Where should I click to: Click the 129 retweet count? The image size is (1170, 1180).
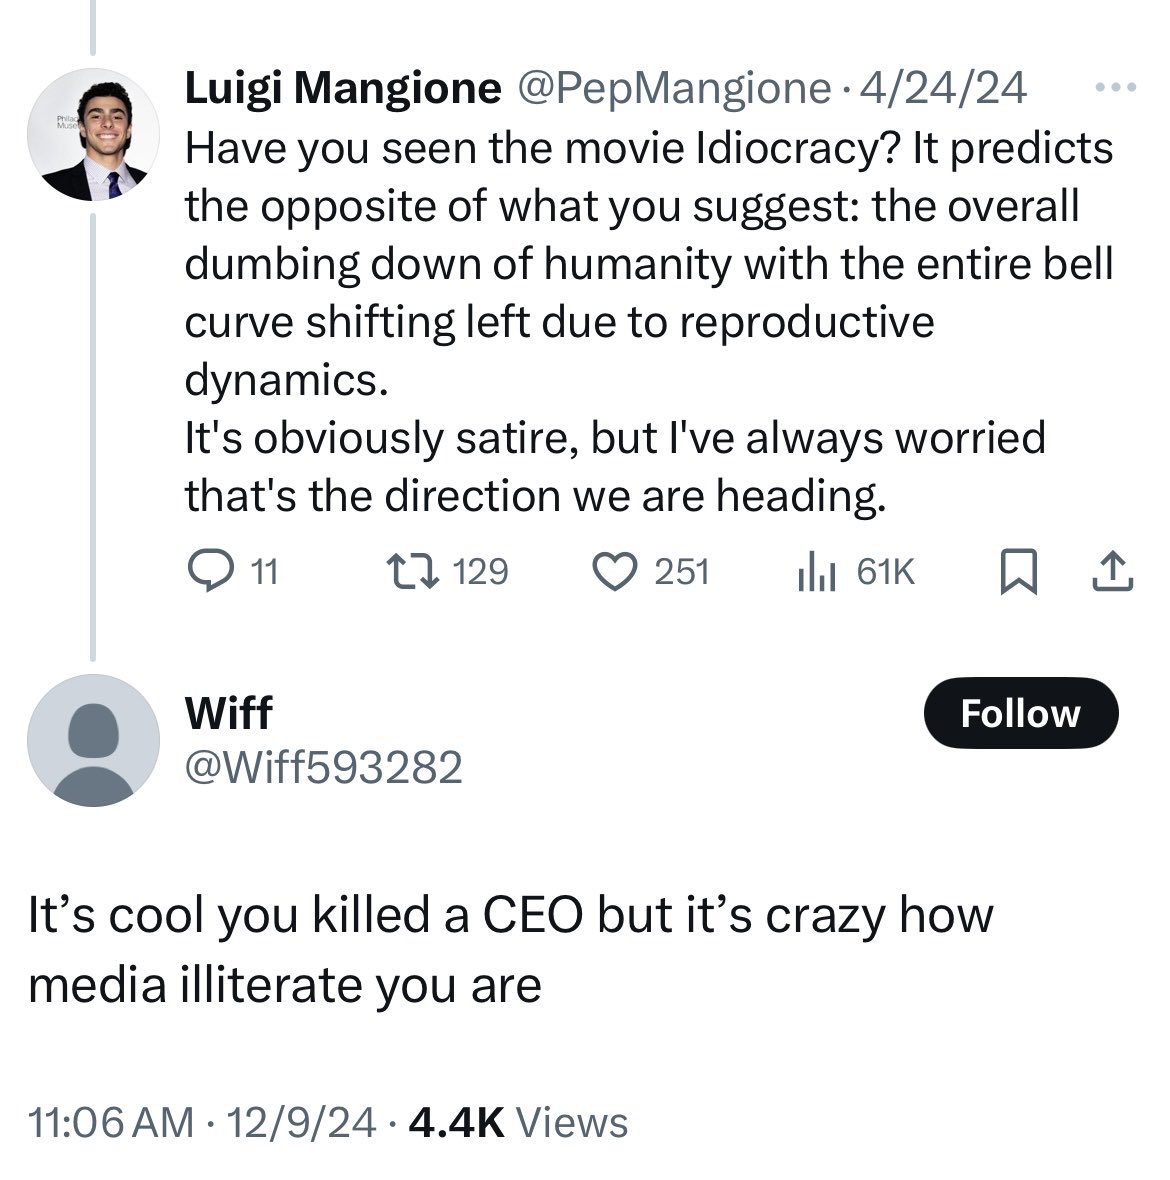[481, 572]
